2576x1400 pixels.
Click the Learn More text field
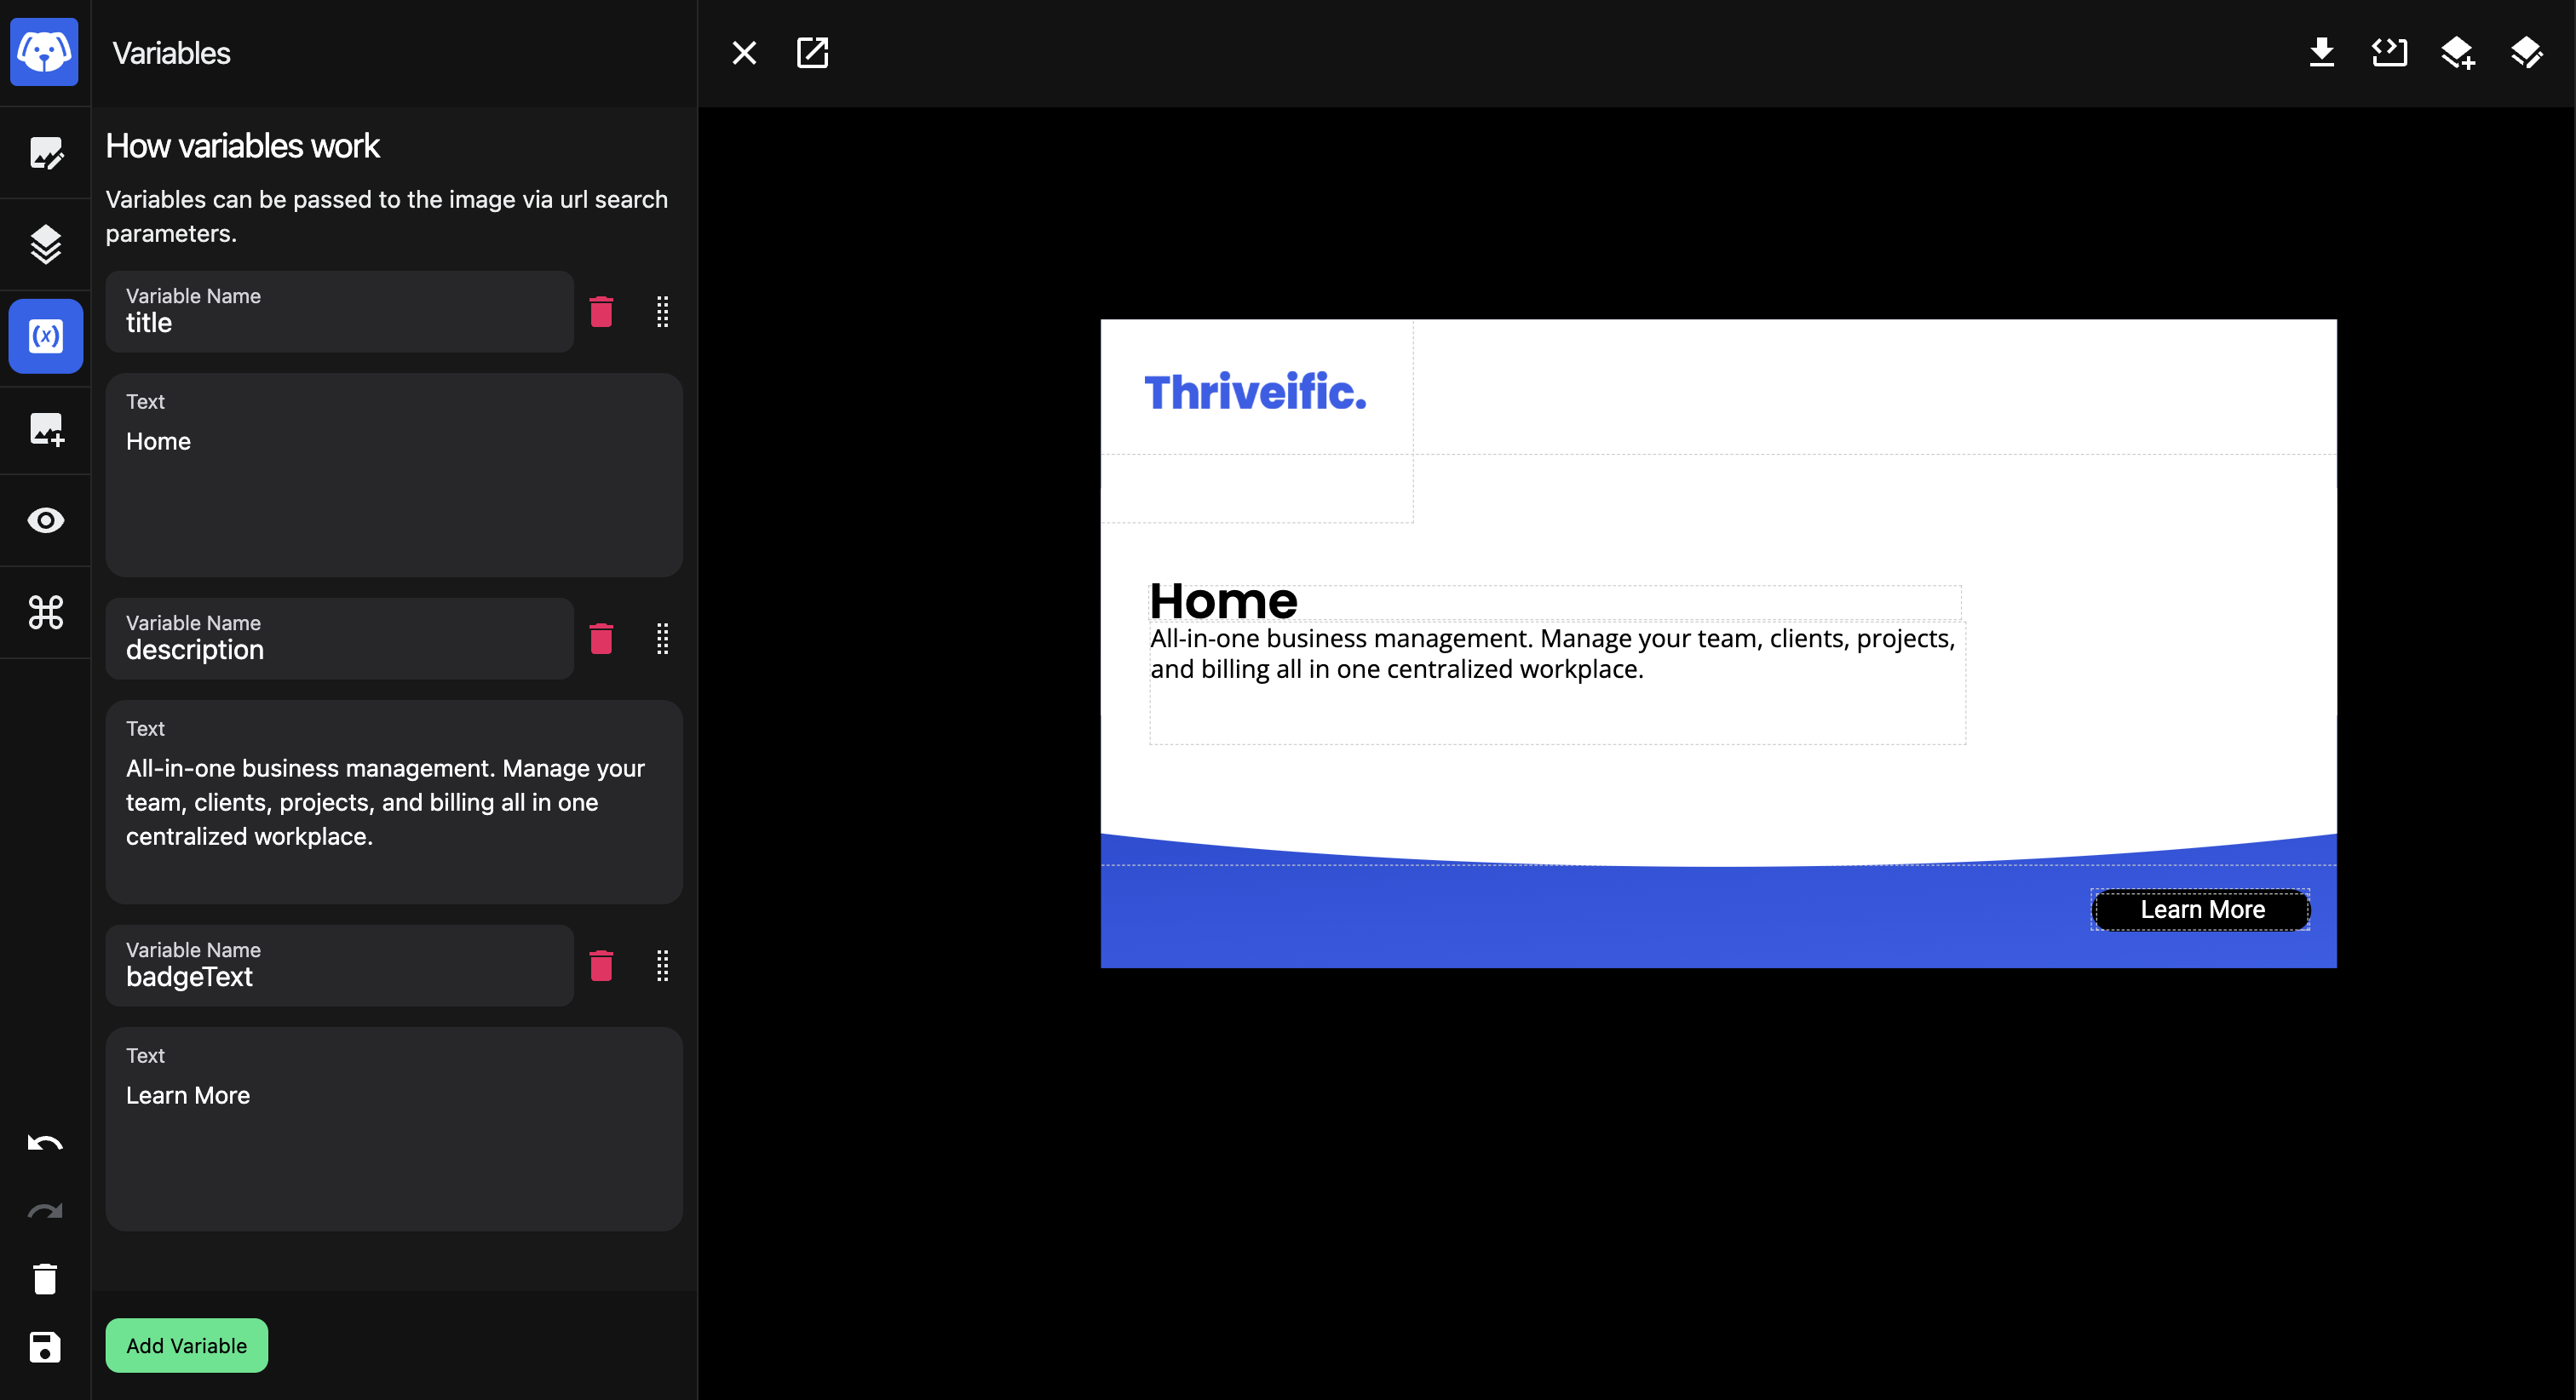pos(394,1129)
